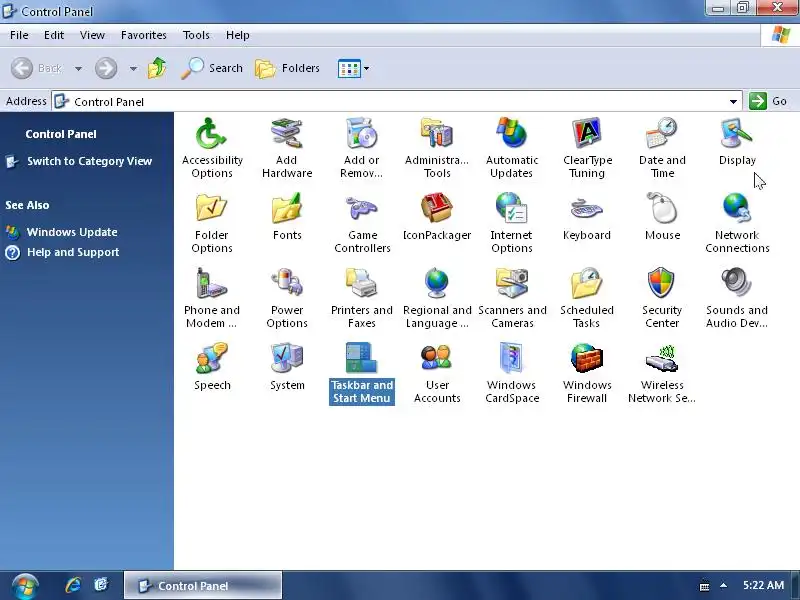Click the Up one level toolbar button

tap(157, 68)
